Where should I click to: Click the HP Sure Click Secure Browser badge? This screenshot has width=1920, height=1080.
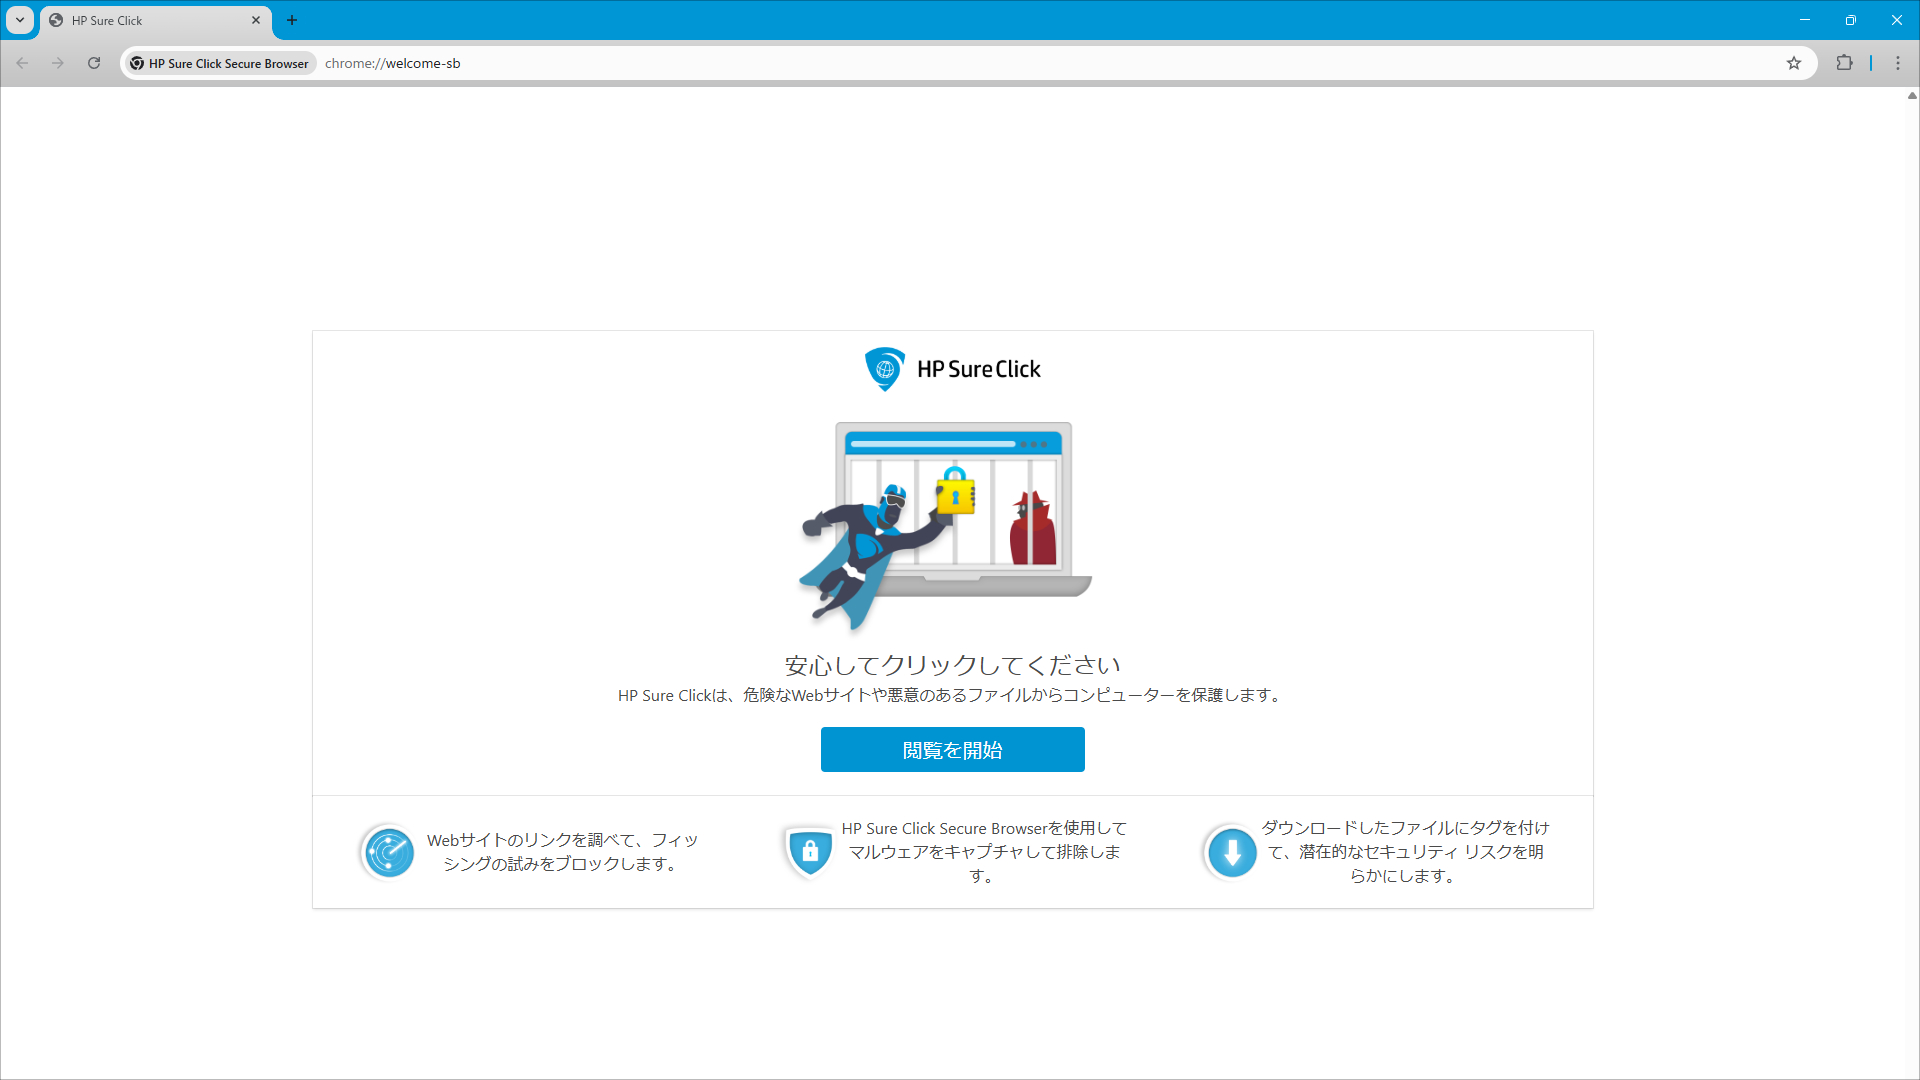[x=219, y=62]
